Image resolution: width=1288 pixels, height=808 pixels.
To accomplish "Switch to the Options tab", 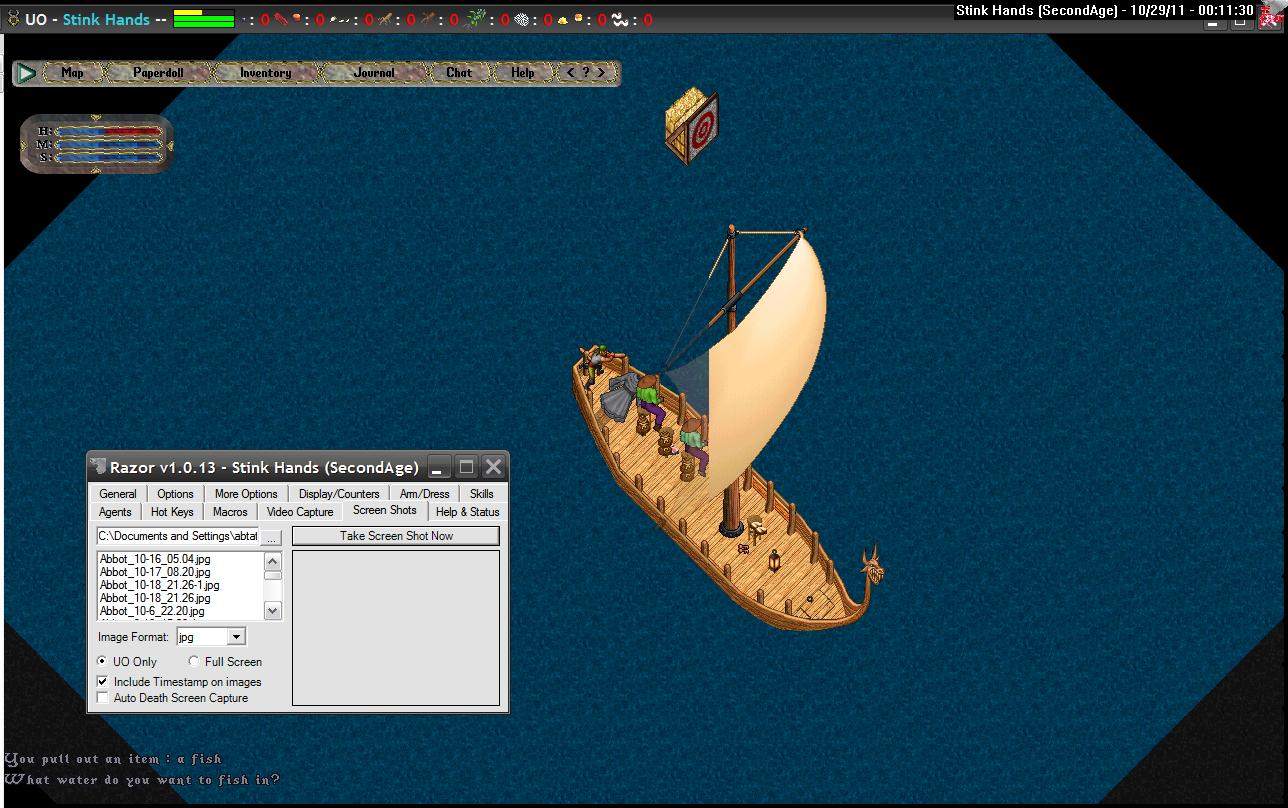I will coord(175,493).
